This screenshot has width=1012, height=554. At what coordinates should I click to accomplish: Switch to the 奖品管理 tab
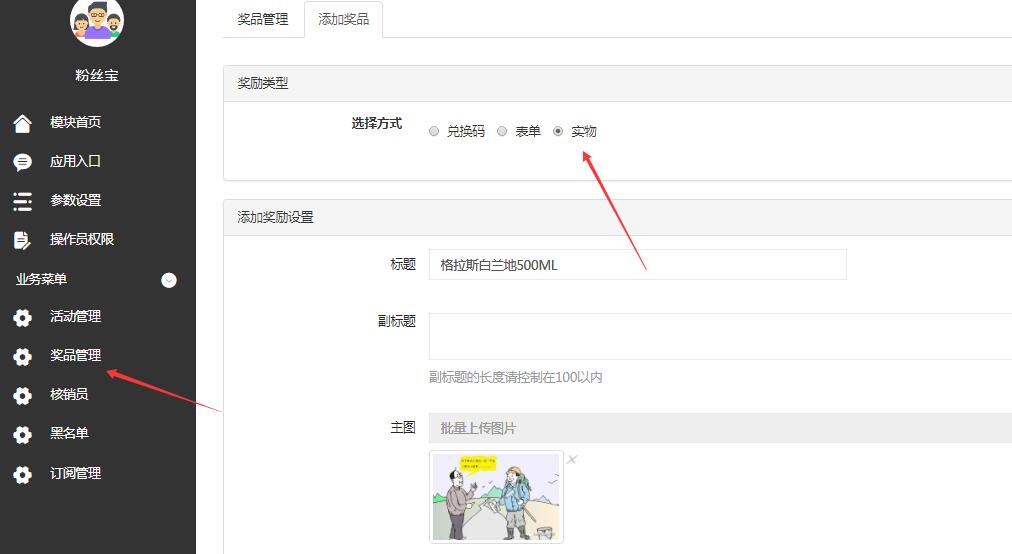(263, 19)
